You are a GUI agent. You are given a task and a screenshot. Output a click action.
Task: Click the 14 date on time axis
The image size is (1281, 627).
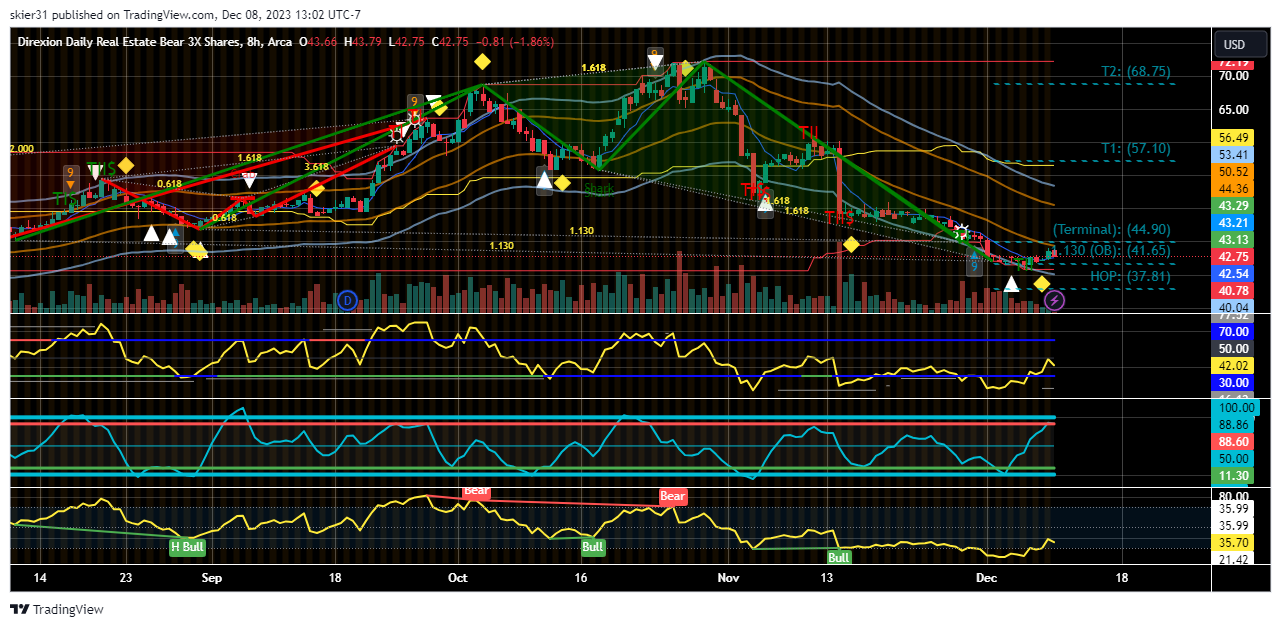40,578
